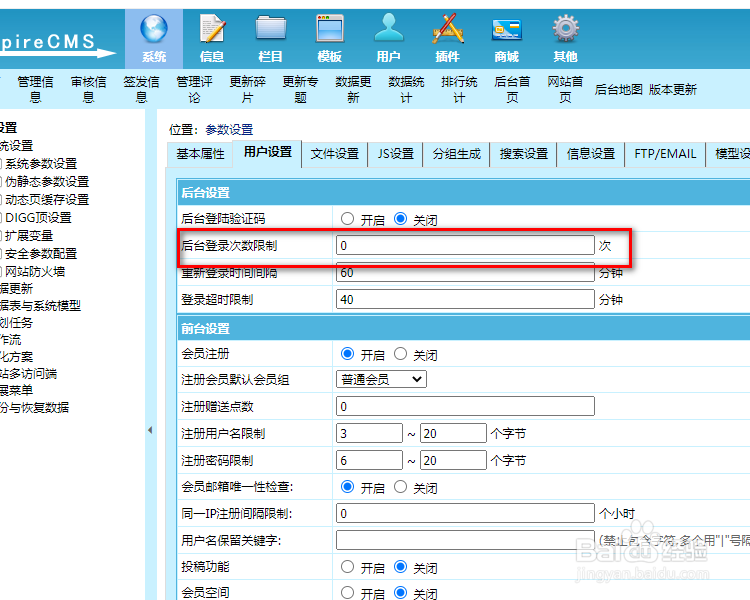This screenshot has height=600, width=750.
Task: Focus 后台登录次数限制 input field
Action: pos(465,245)
